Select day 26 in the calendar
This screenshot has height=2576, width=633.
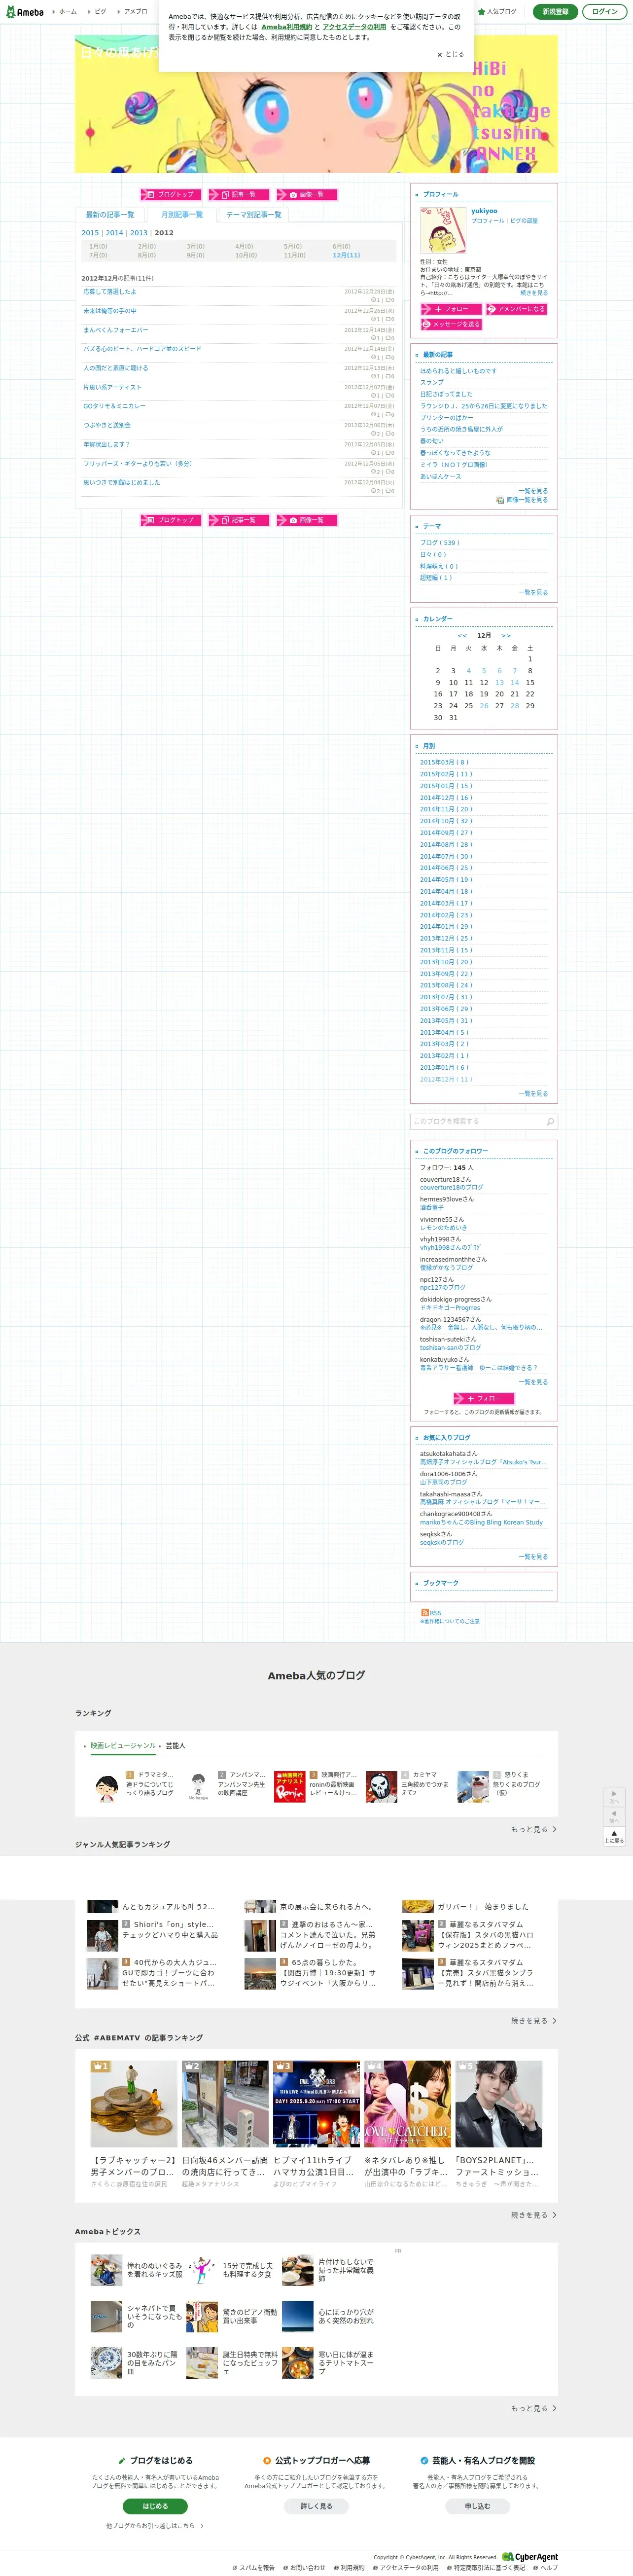pyautogui.click(x=484, y=706)
